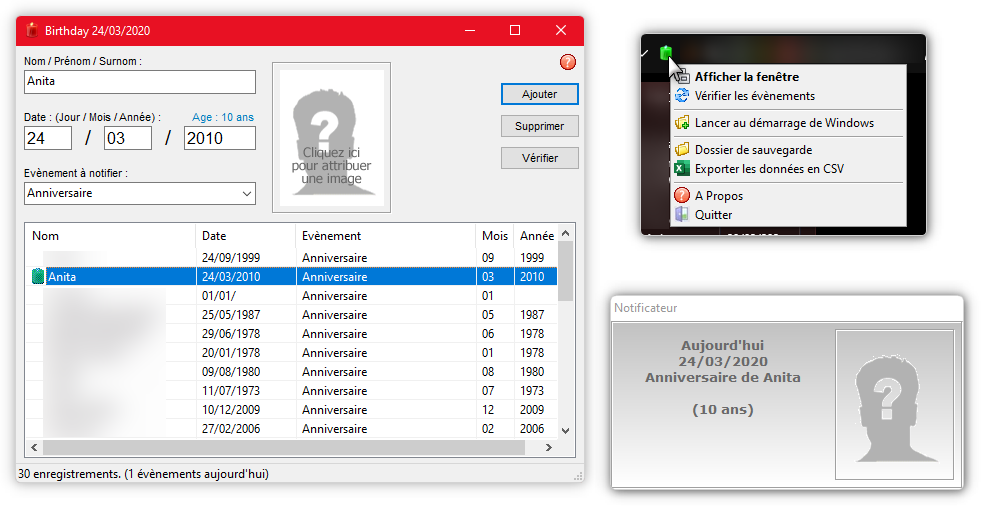Viewport: 984px width, 510px height.
Task: Click the green Birthday tray icon
Action: coord(665,52)
